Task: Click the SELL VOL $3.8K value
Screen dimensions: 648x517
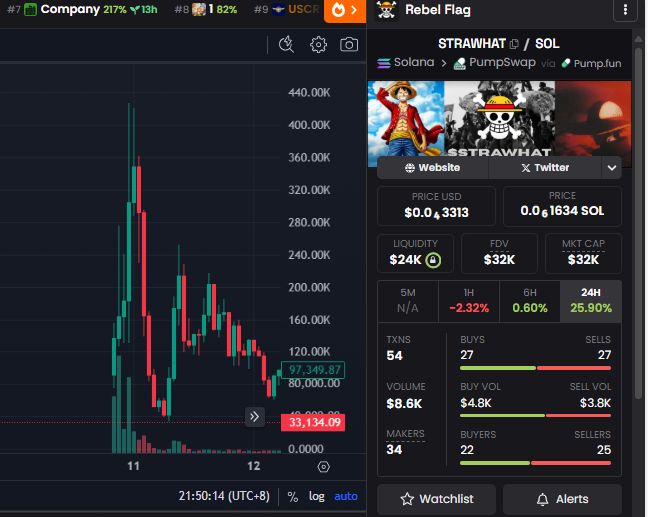Action: click(x=595, y=403)
